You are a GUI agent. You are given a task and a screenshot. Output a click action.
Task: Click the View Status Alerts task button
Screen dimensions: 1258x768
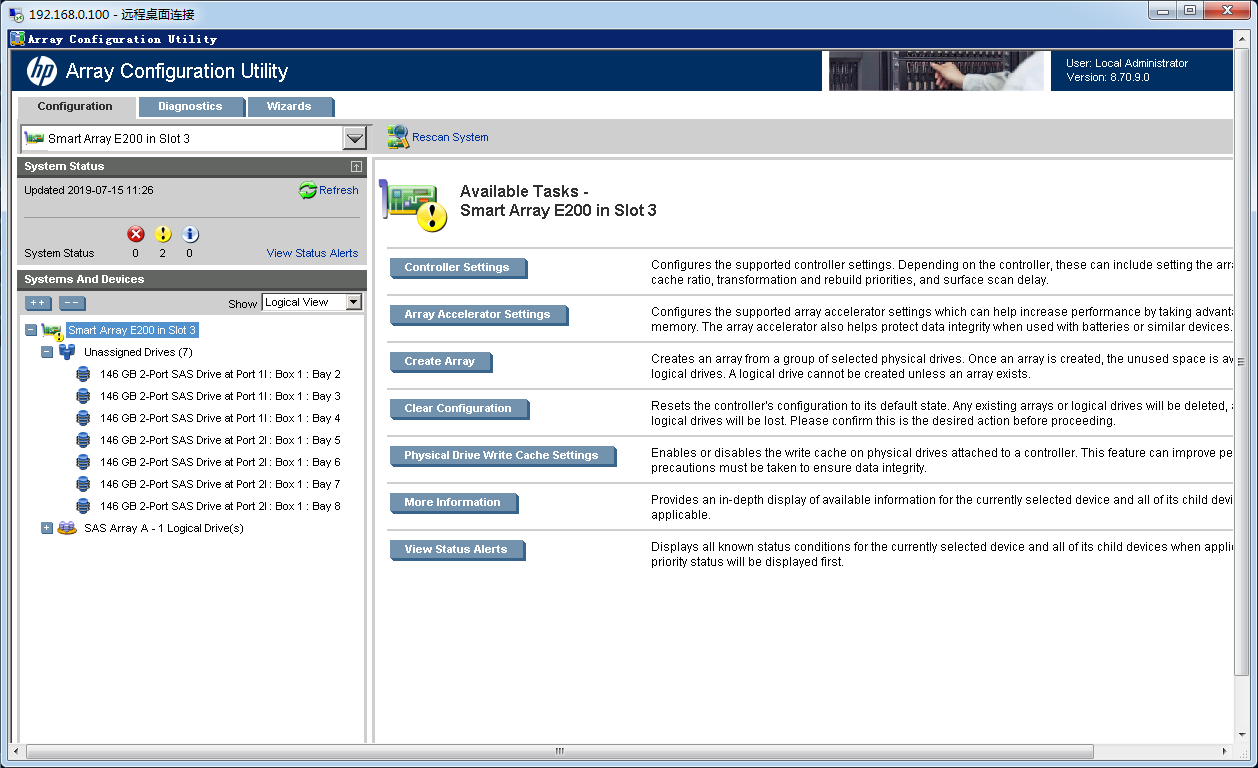(457, 550)
